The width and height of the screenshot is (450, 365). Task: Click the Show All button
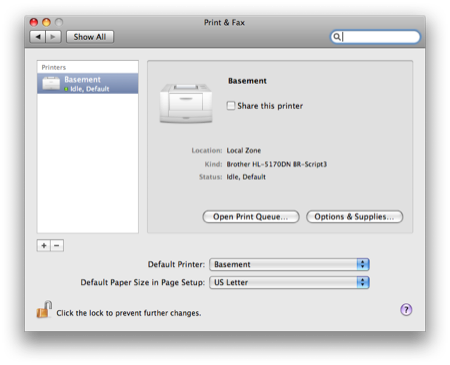point(90,37)
